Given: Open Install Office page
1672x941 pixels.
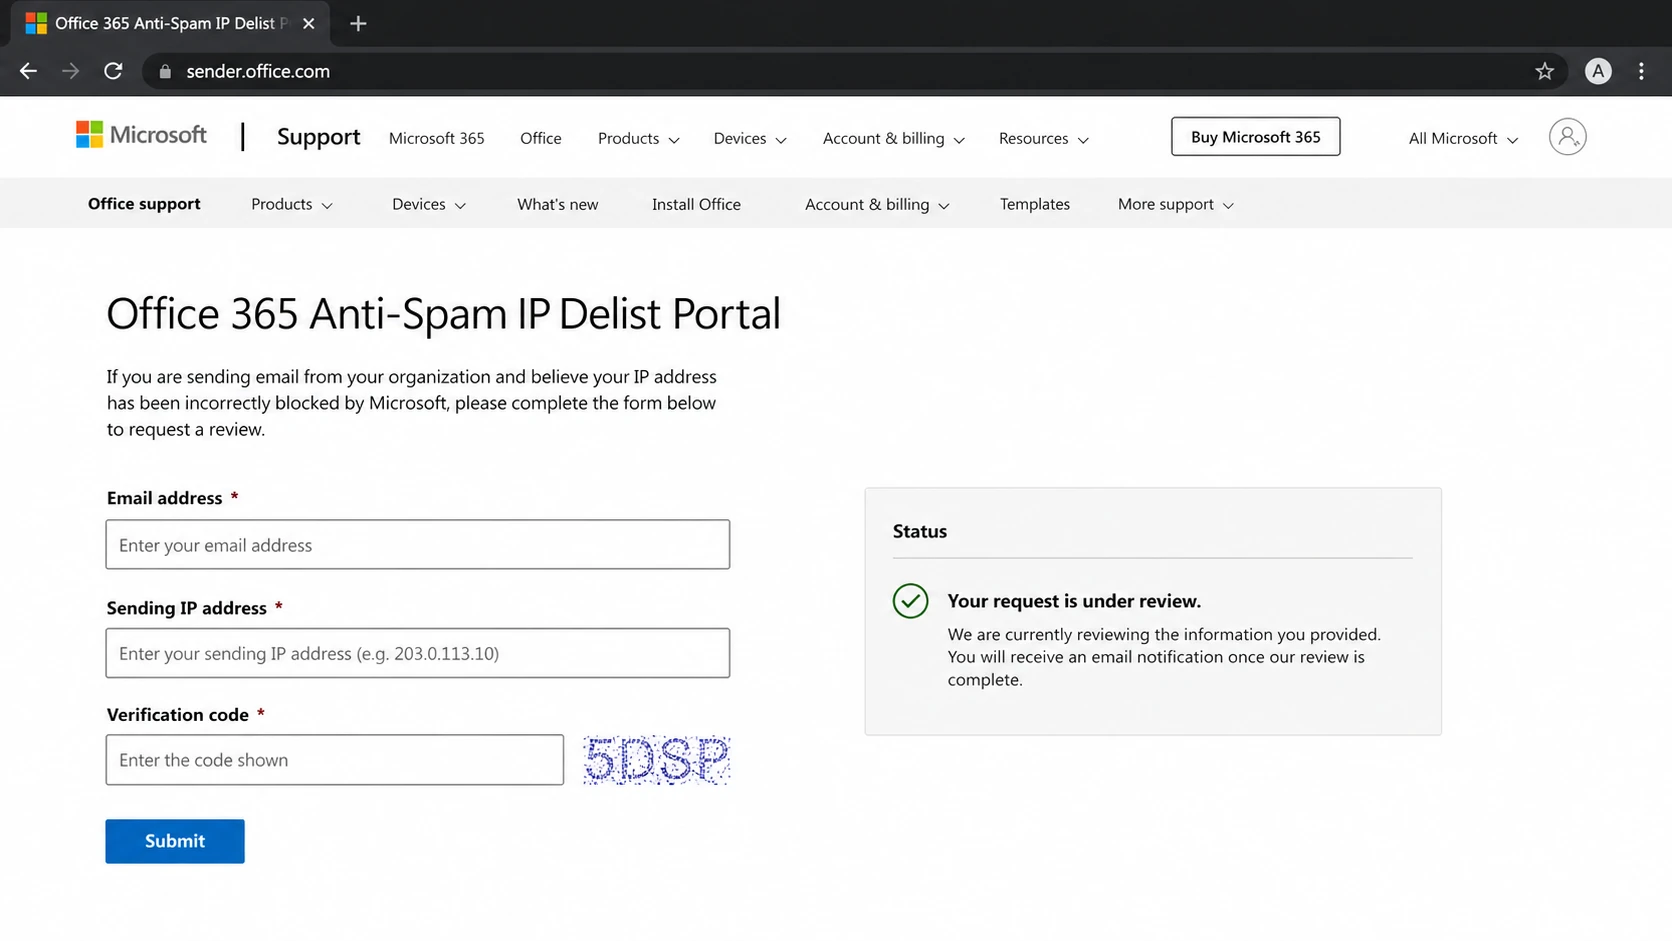Looking at the screenshot, I should point(696,204).
